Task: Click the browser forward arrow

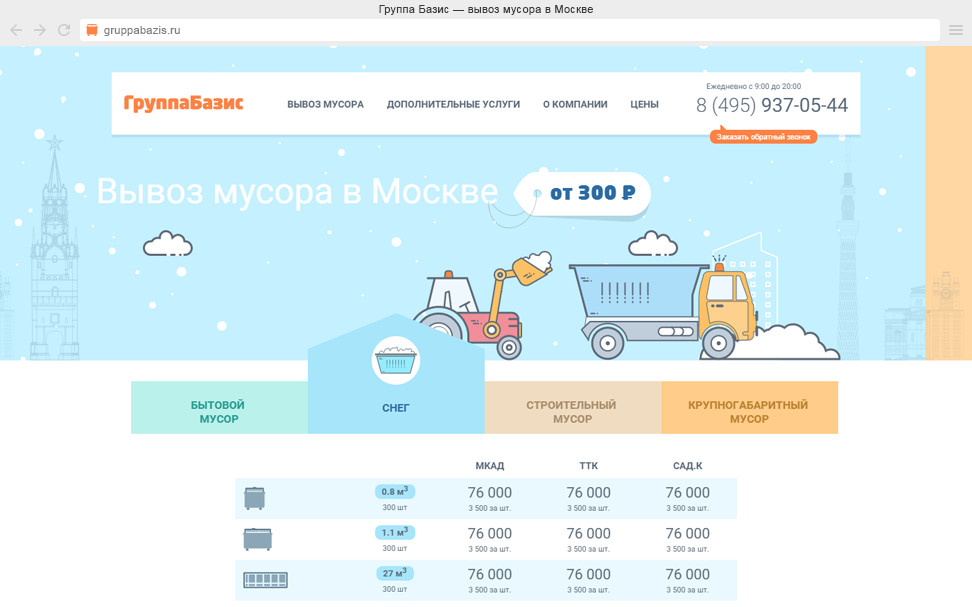Action: point(40,30)
